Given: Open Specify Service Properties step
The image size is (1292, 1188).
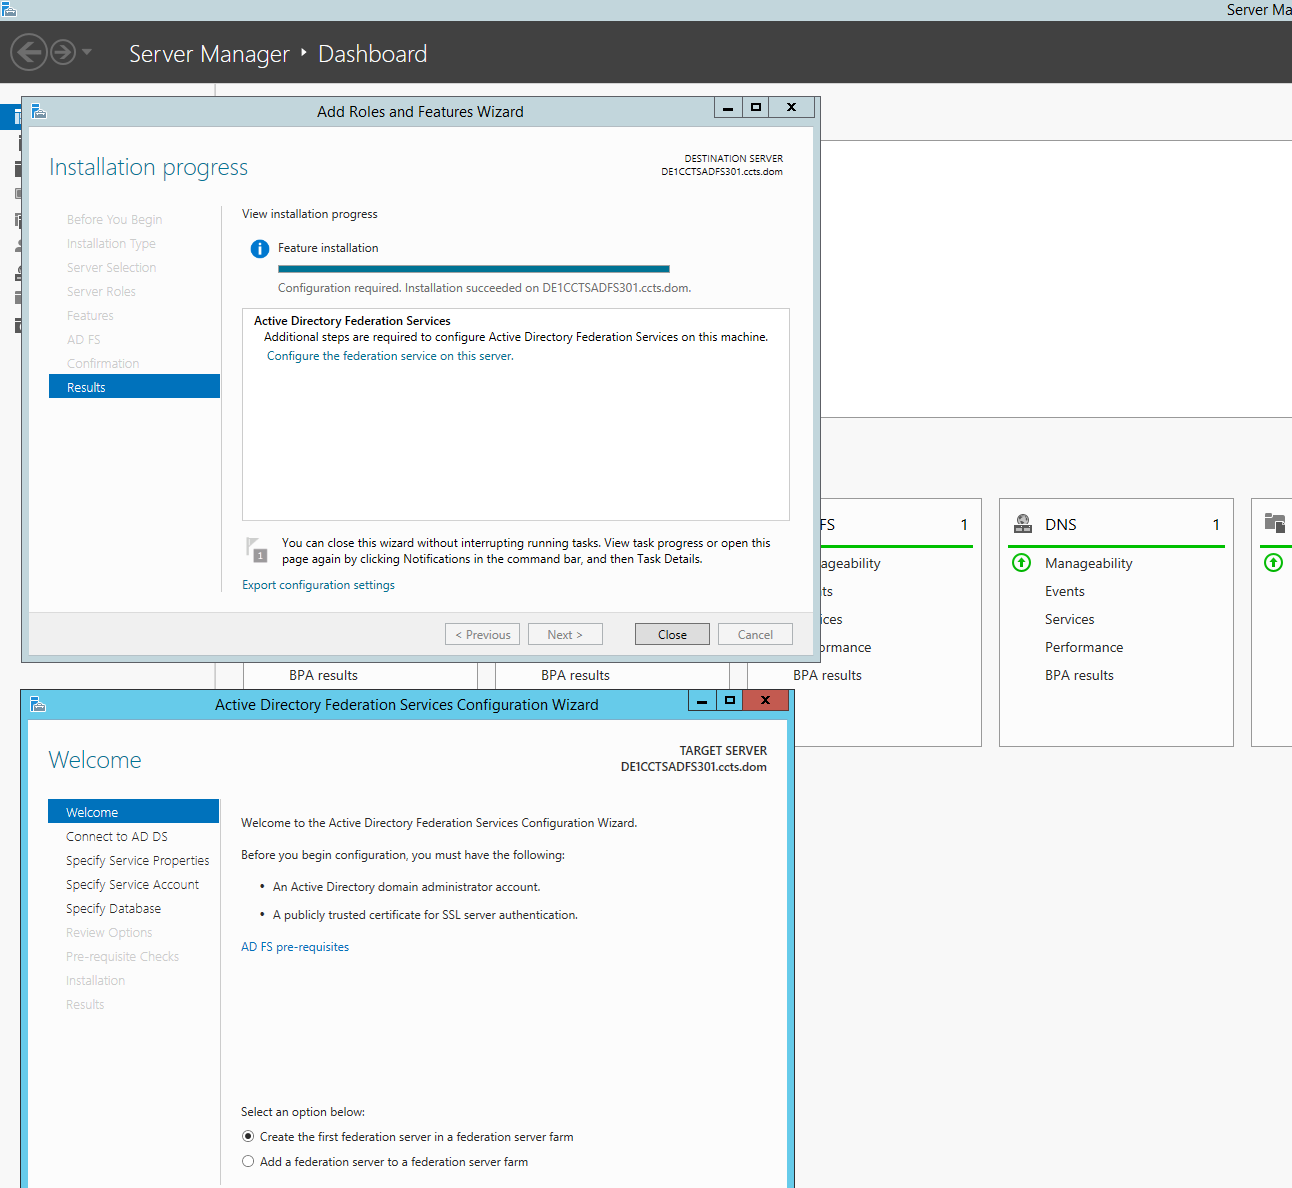Looking at the screenshot, I should pyautogui.click(x=138, y=861).
